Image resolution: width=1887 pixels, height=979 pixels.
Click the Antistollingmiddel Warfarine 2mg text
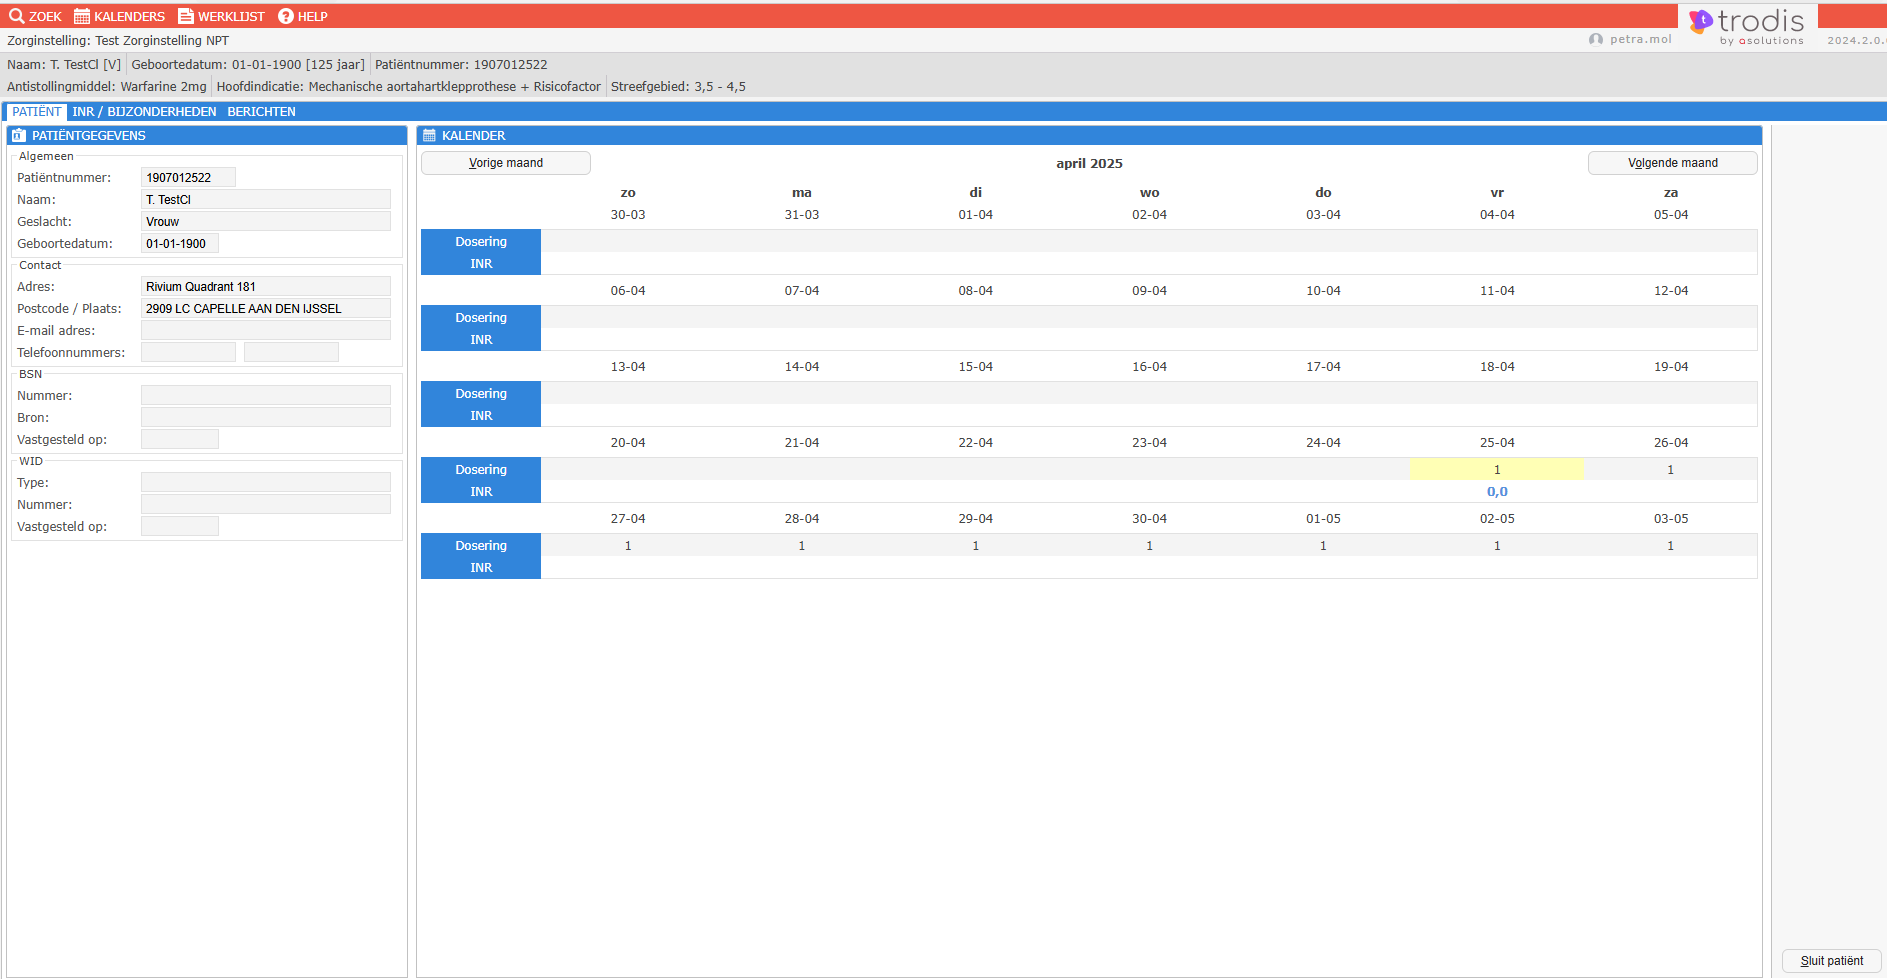tap(107, 87)
